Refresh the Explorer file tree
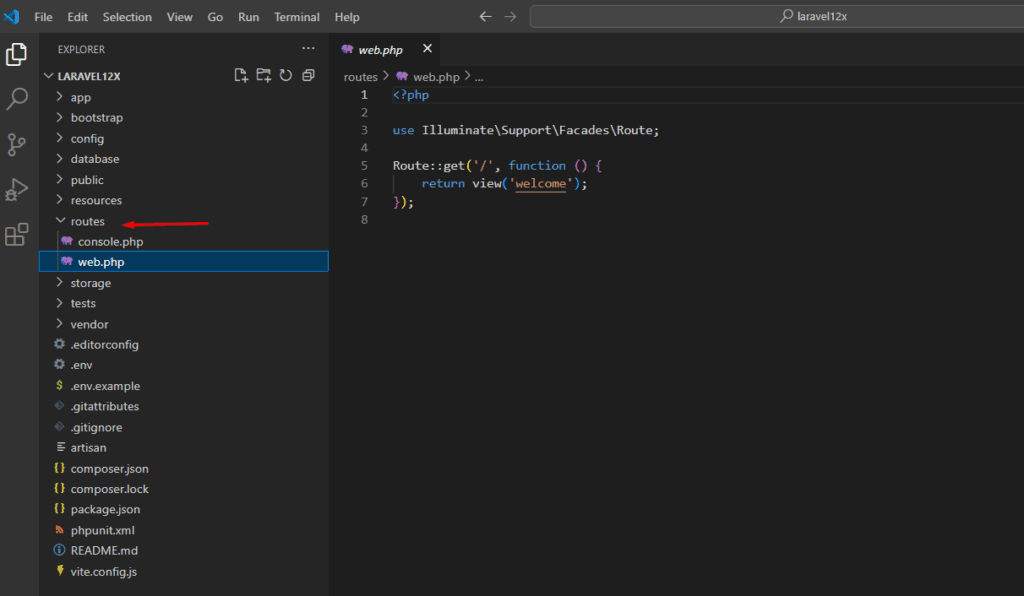The image size is (1024, 596). [286, 75]
